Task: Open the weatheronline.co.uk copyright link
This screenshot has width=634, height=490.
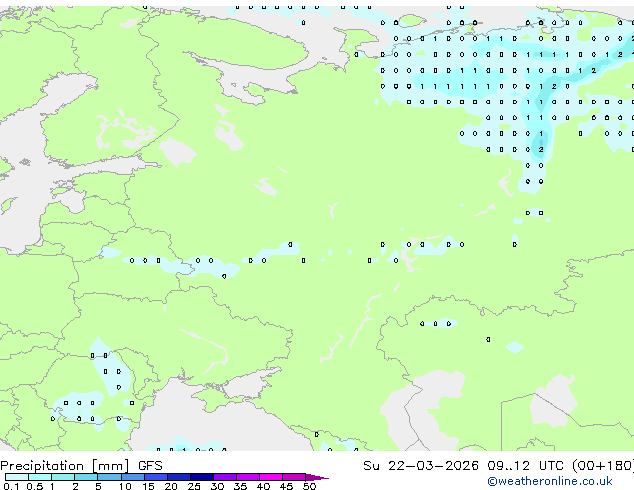Action: coord(550,481)
